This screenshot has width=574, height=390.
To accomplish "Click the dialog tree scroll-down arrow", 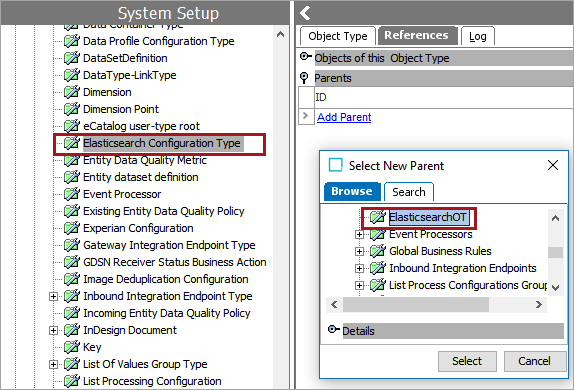I will [555, 287].
